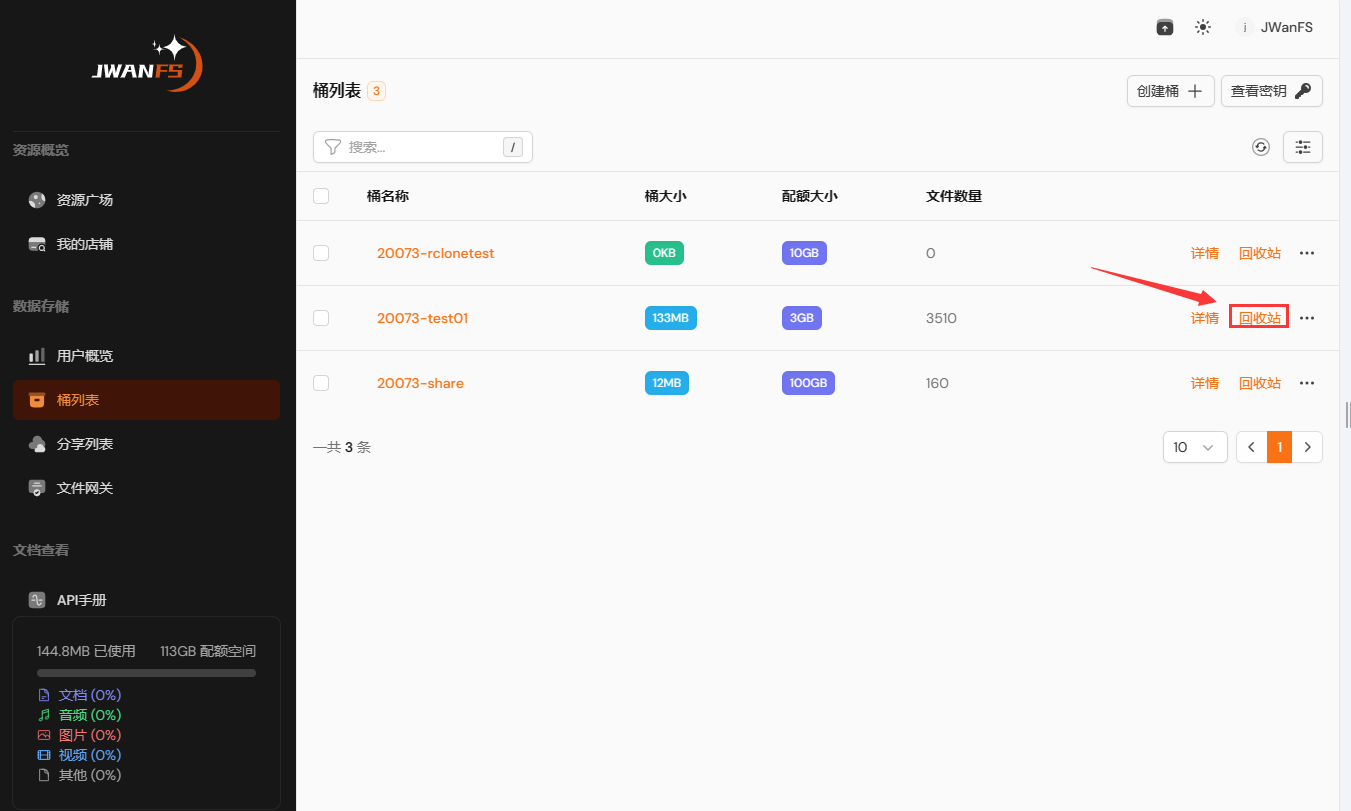Open the 20073-share bucket link
Image resolution: width=1351 pixels, height=811 pixels.
420,383
